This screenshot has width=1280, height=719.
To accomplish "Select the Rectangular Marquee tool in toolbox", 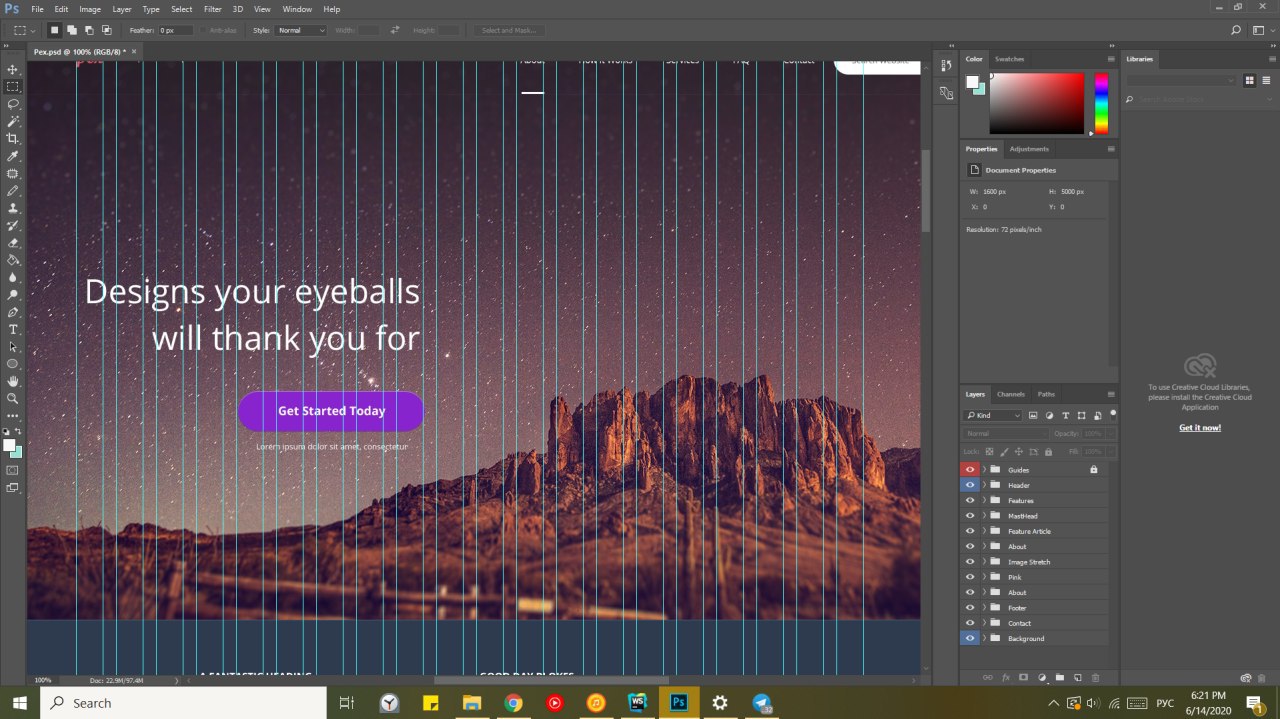I will pyautogui.click(x=13, y=87).
